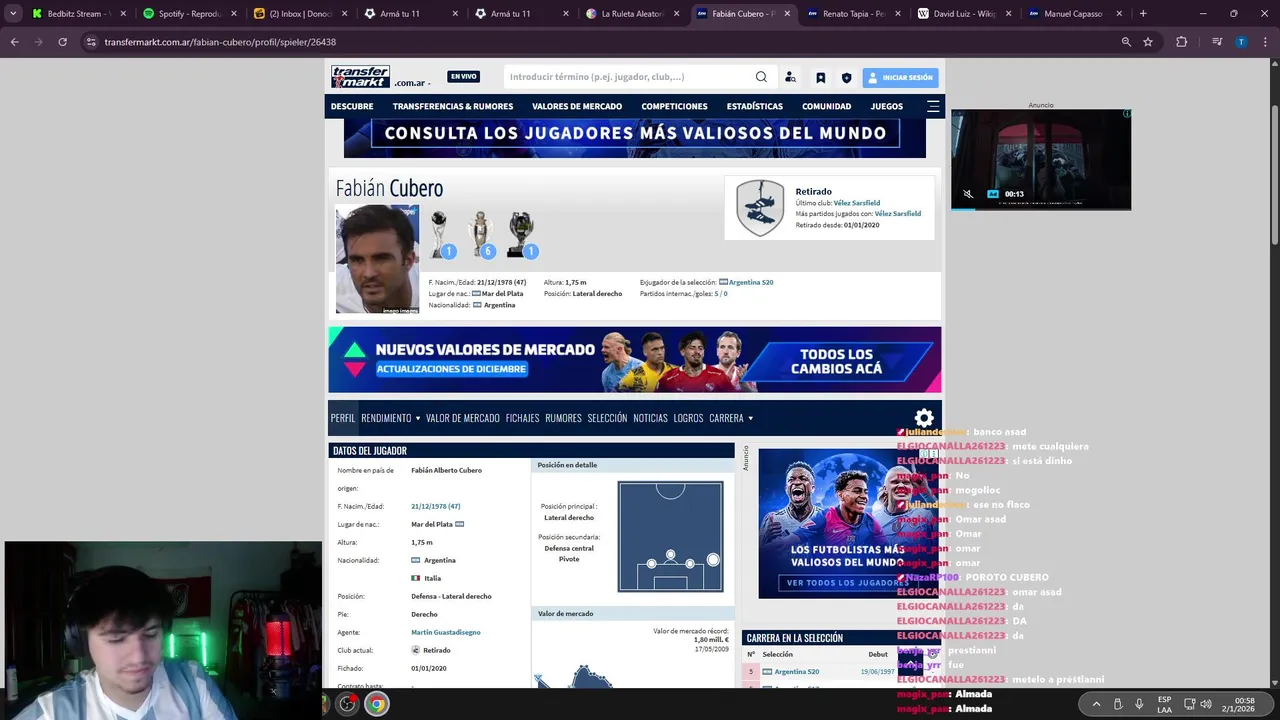
Task: Click Ver Todos Los Jugadores ad button
Action: click(x=848, y=583)
